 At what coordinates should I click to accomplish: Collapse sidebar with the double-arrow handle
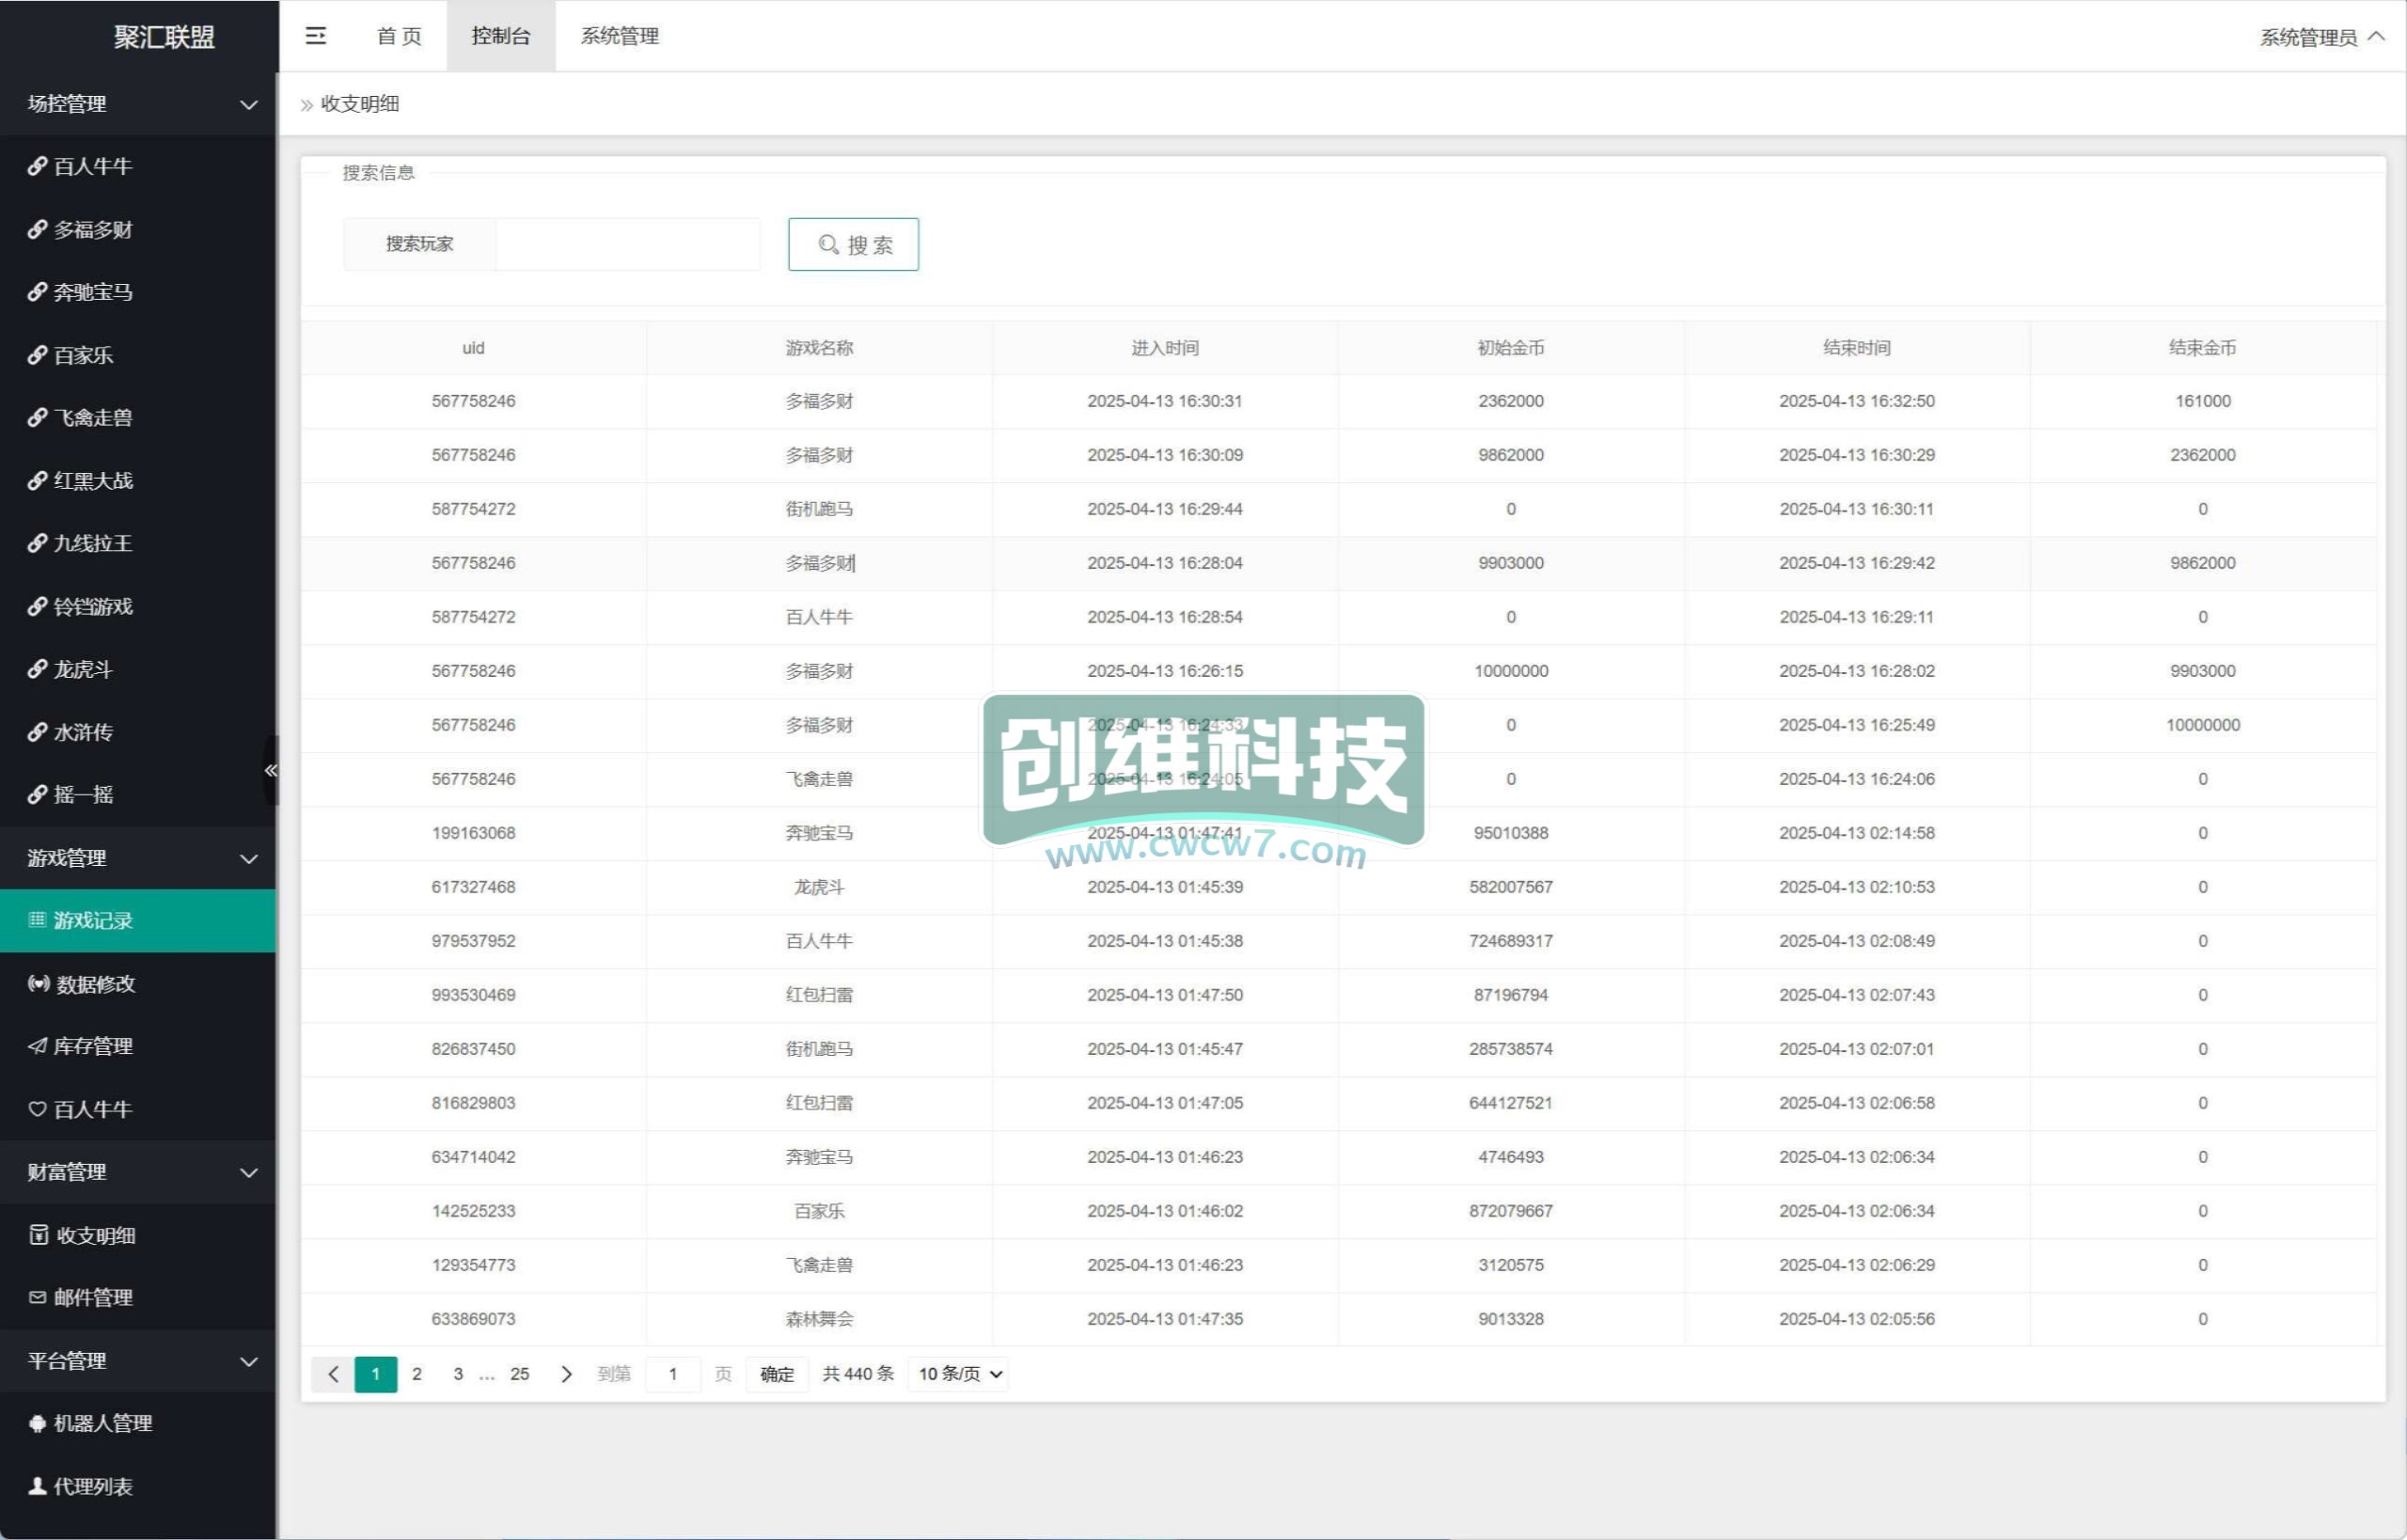tap(270, 770)
